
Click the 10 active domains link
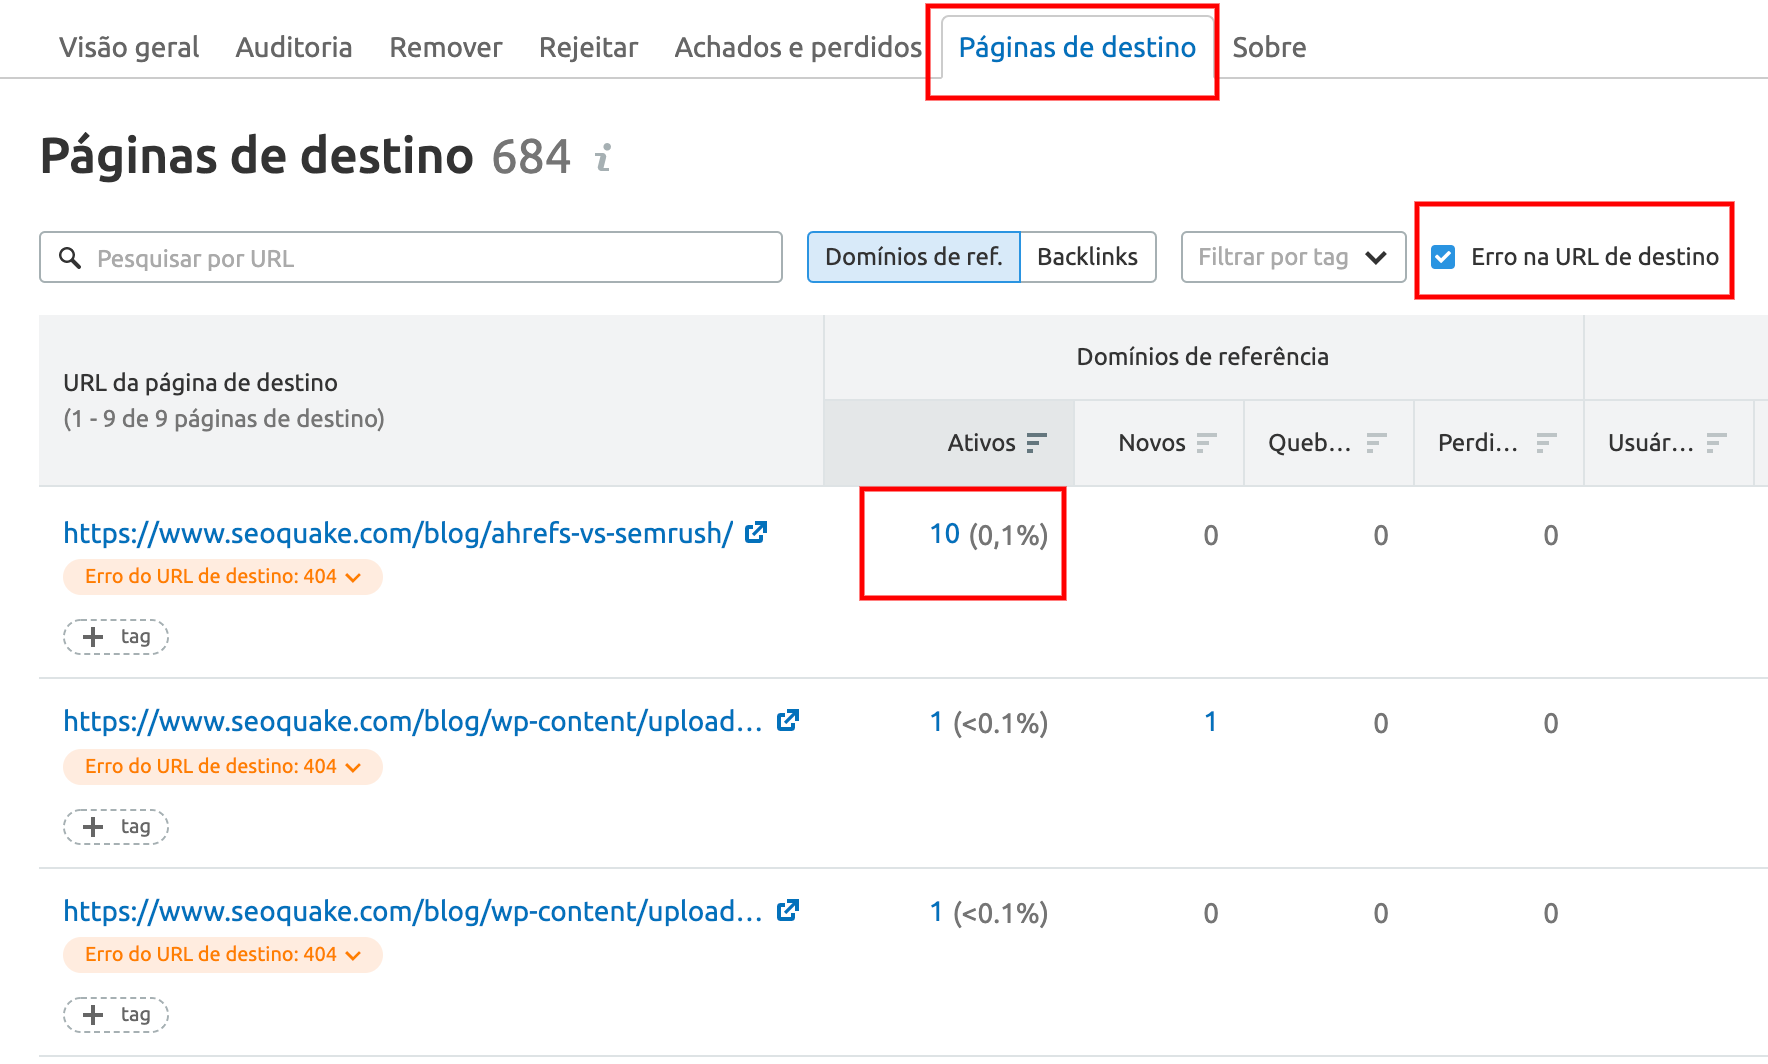coord(944,535)
